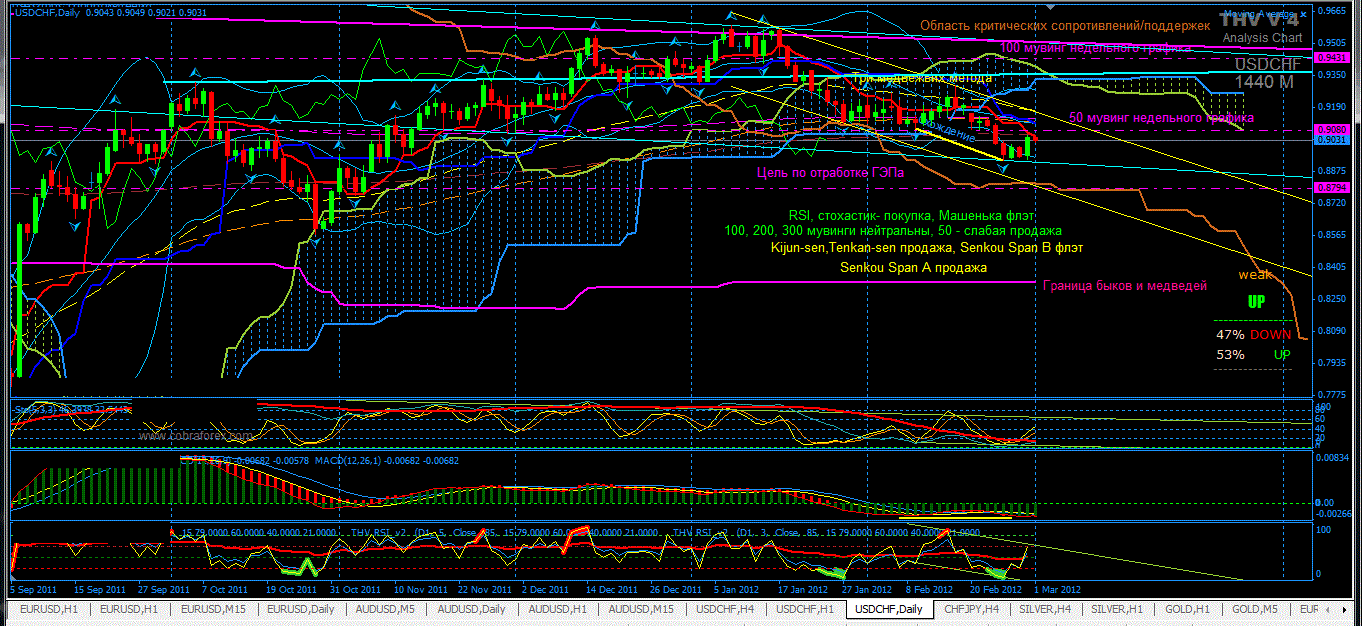Select the 'Граница быков и медведей' label

pyautogui.click(x=1125, y=285)
